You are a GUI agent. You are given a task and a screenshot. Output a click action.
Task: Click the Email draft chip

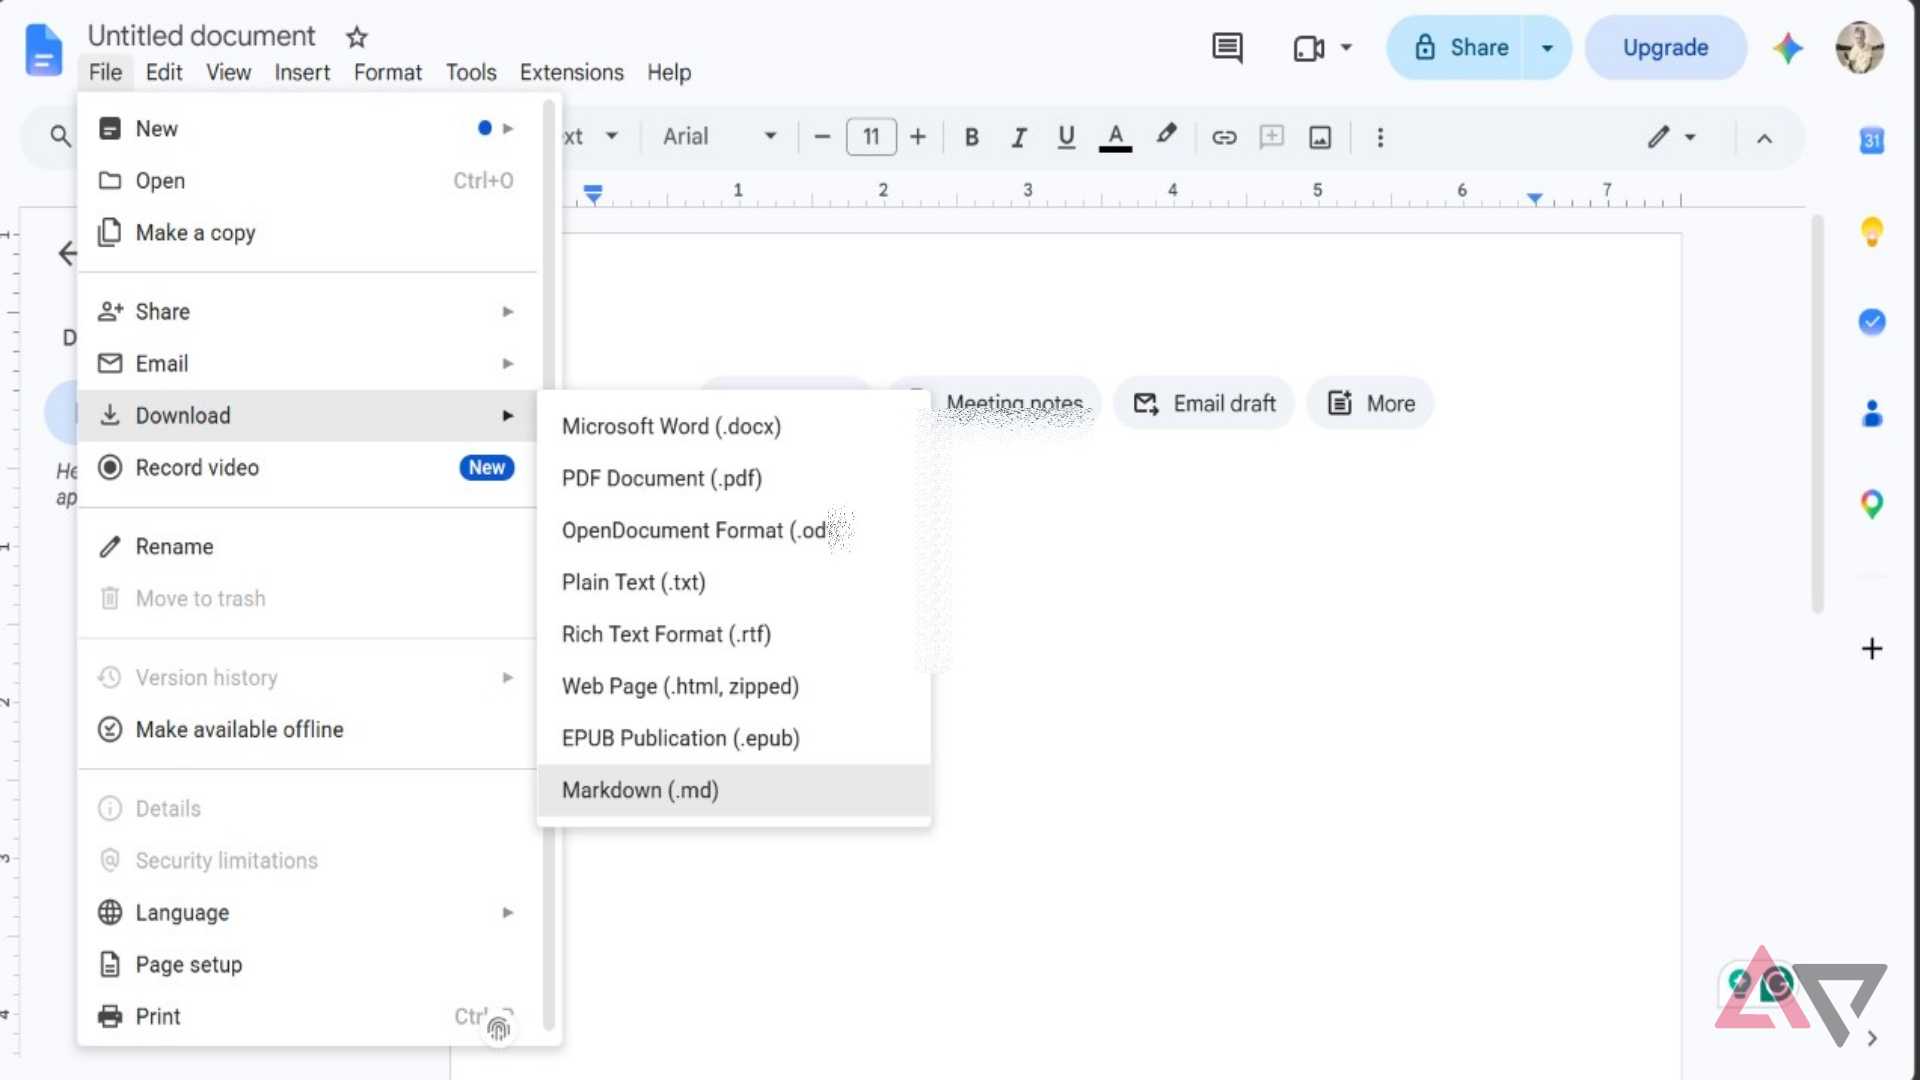pyautogui.click(x=1204, y=404)
